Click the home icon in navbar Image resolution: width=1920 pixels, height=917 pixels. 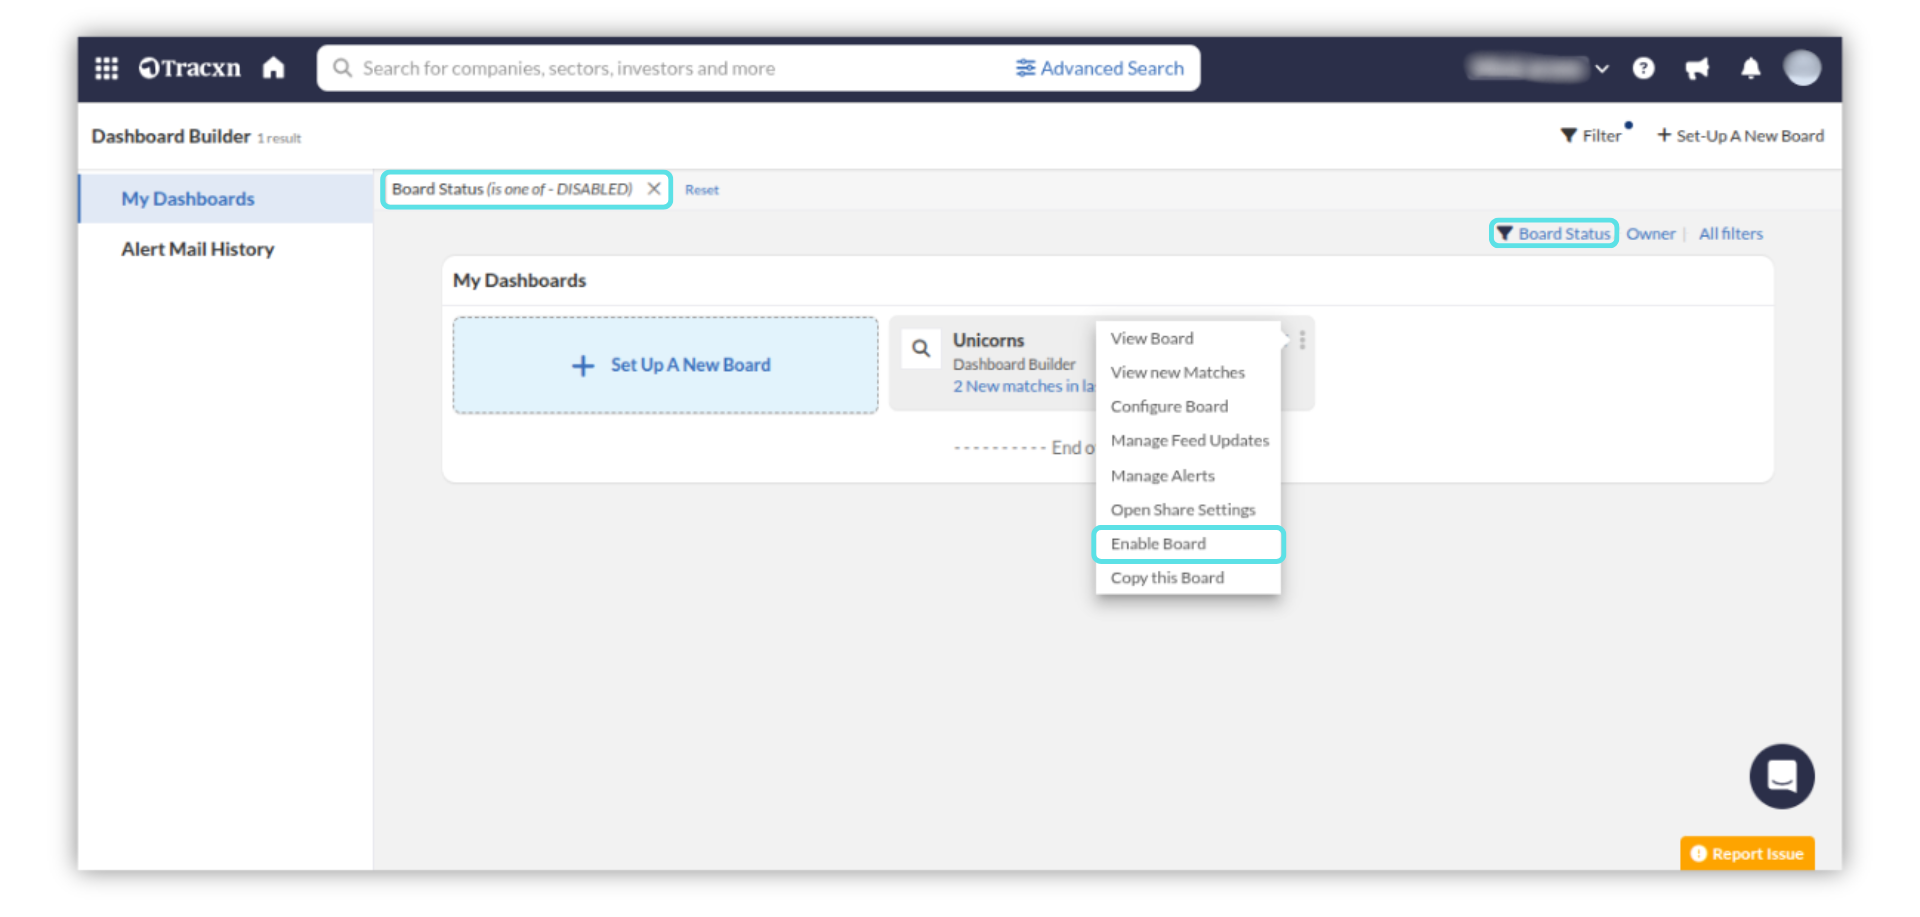point(273,68)
